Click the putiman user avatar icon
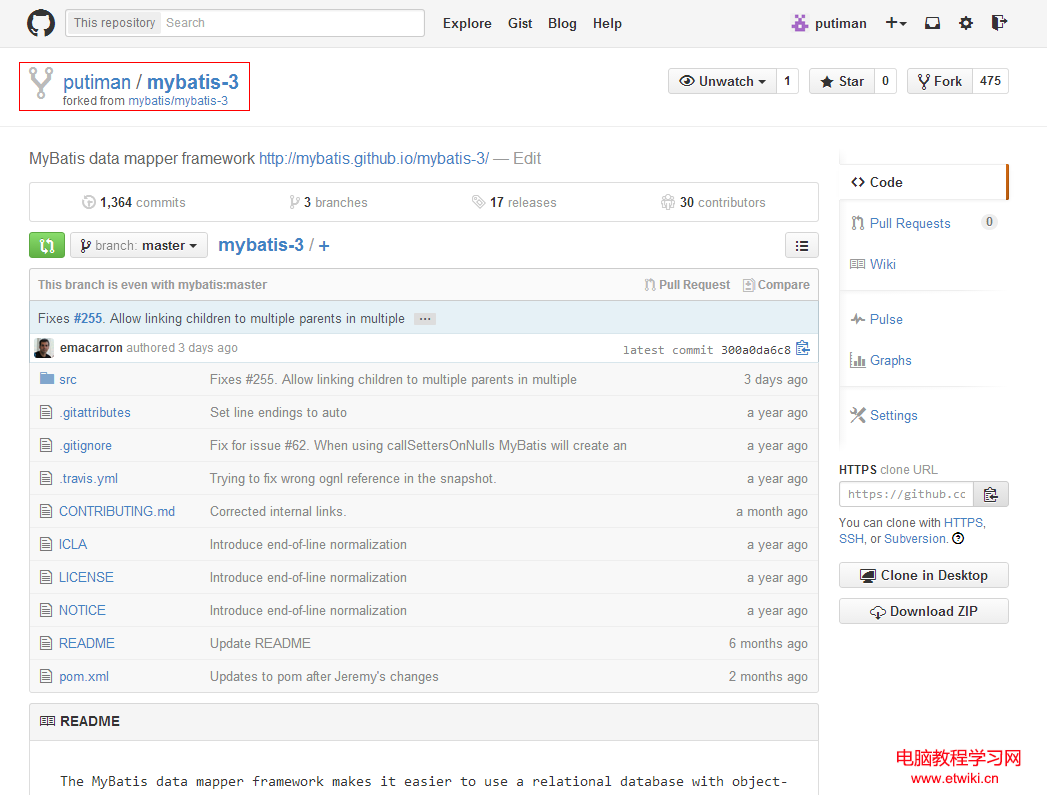The height and width of the screenshot is (795, 1047). [x=799, y=23]
